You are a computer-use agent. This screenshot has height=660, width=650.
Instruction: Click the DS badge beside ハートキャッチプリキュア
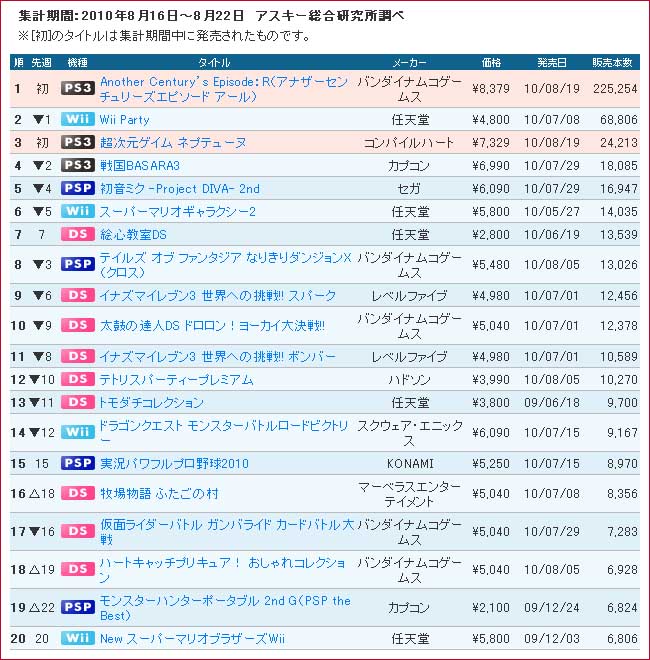(x=77, y=569)
